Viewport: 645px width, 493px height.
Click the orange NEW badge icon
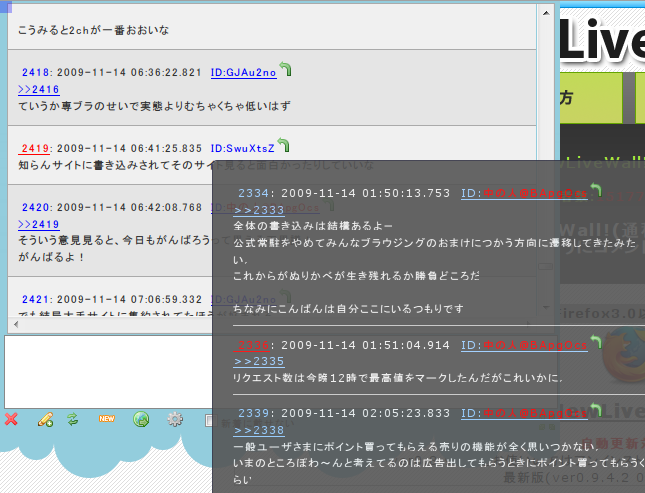tap(107, 419)
